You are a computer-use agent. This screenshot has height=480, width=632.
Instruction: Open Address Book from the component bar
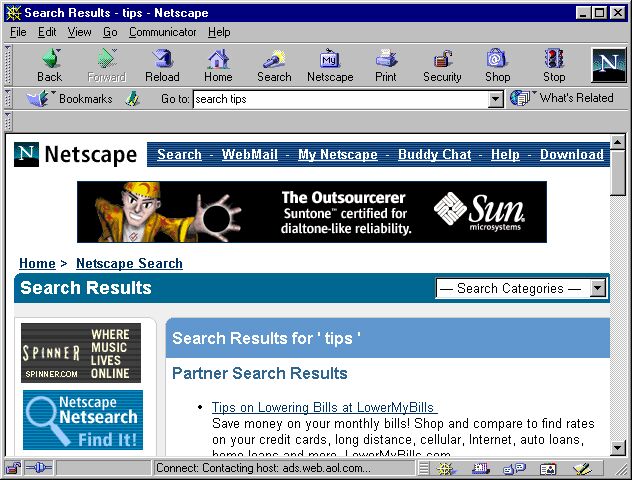[548, 468]
